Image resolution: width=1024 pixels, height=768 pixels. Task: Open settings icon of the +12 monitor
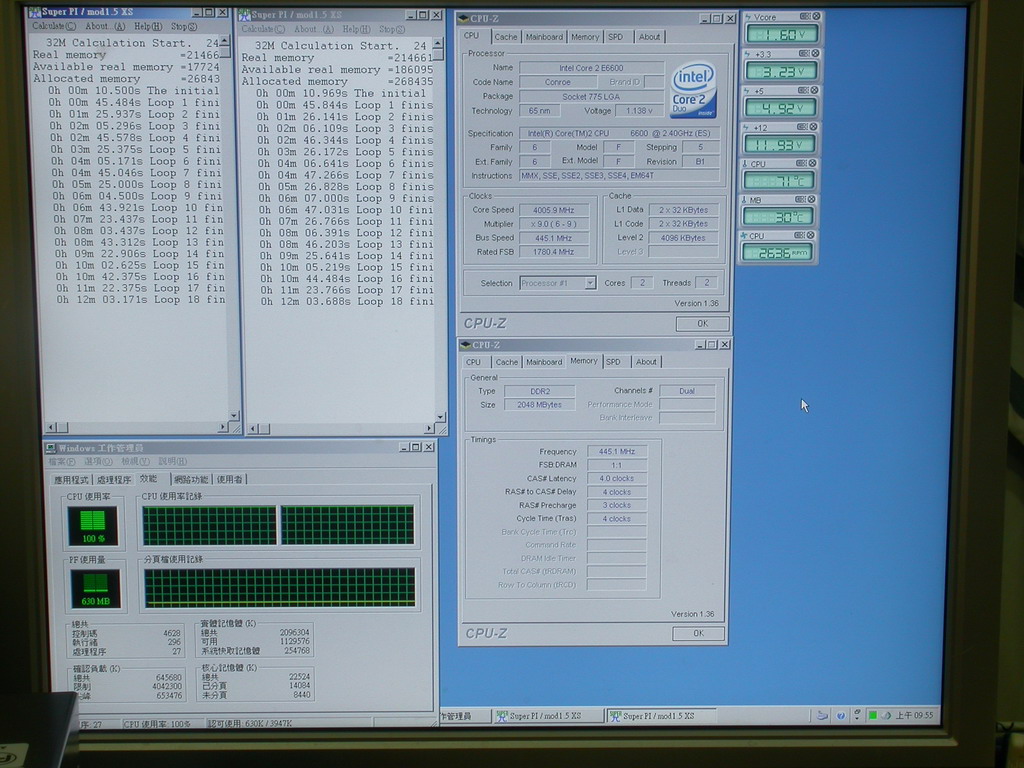pos(802,127)
